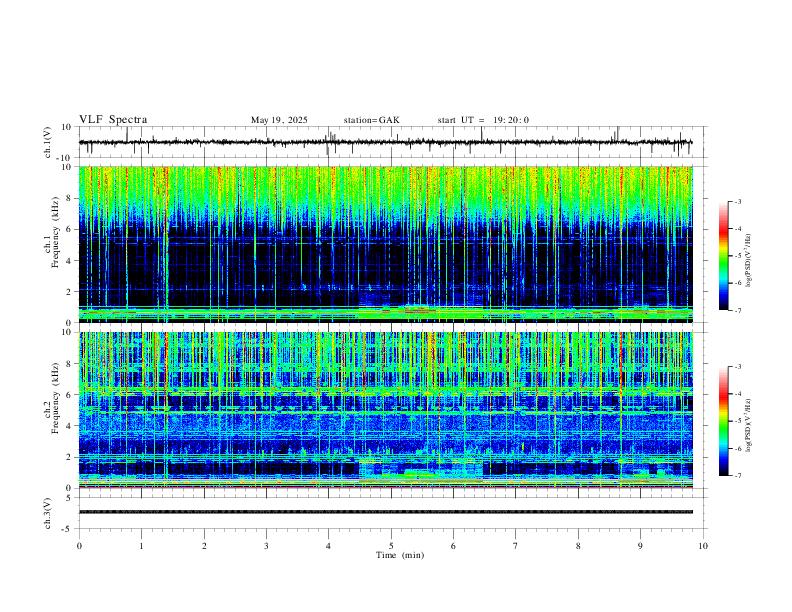Click time axis tick label "2"
792x612 pixels.
coord(204,546)
